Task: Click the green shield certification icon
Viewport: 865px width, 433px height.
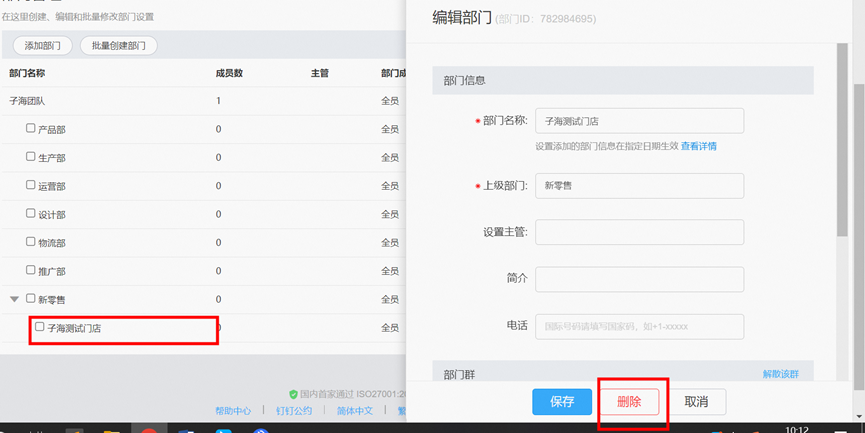Action: point(293,395)
